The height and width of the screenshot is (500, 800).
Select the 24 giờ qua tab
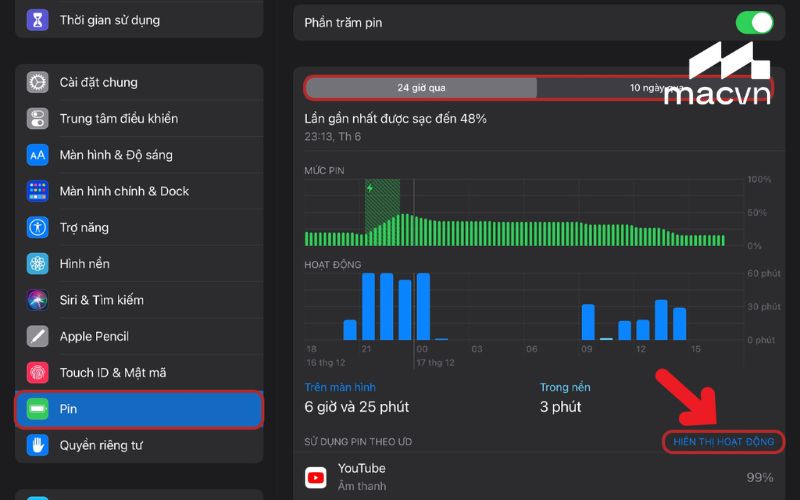click(421, 88)
